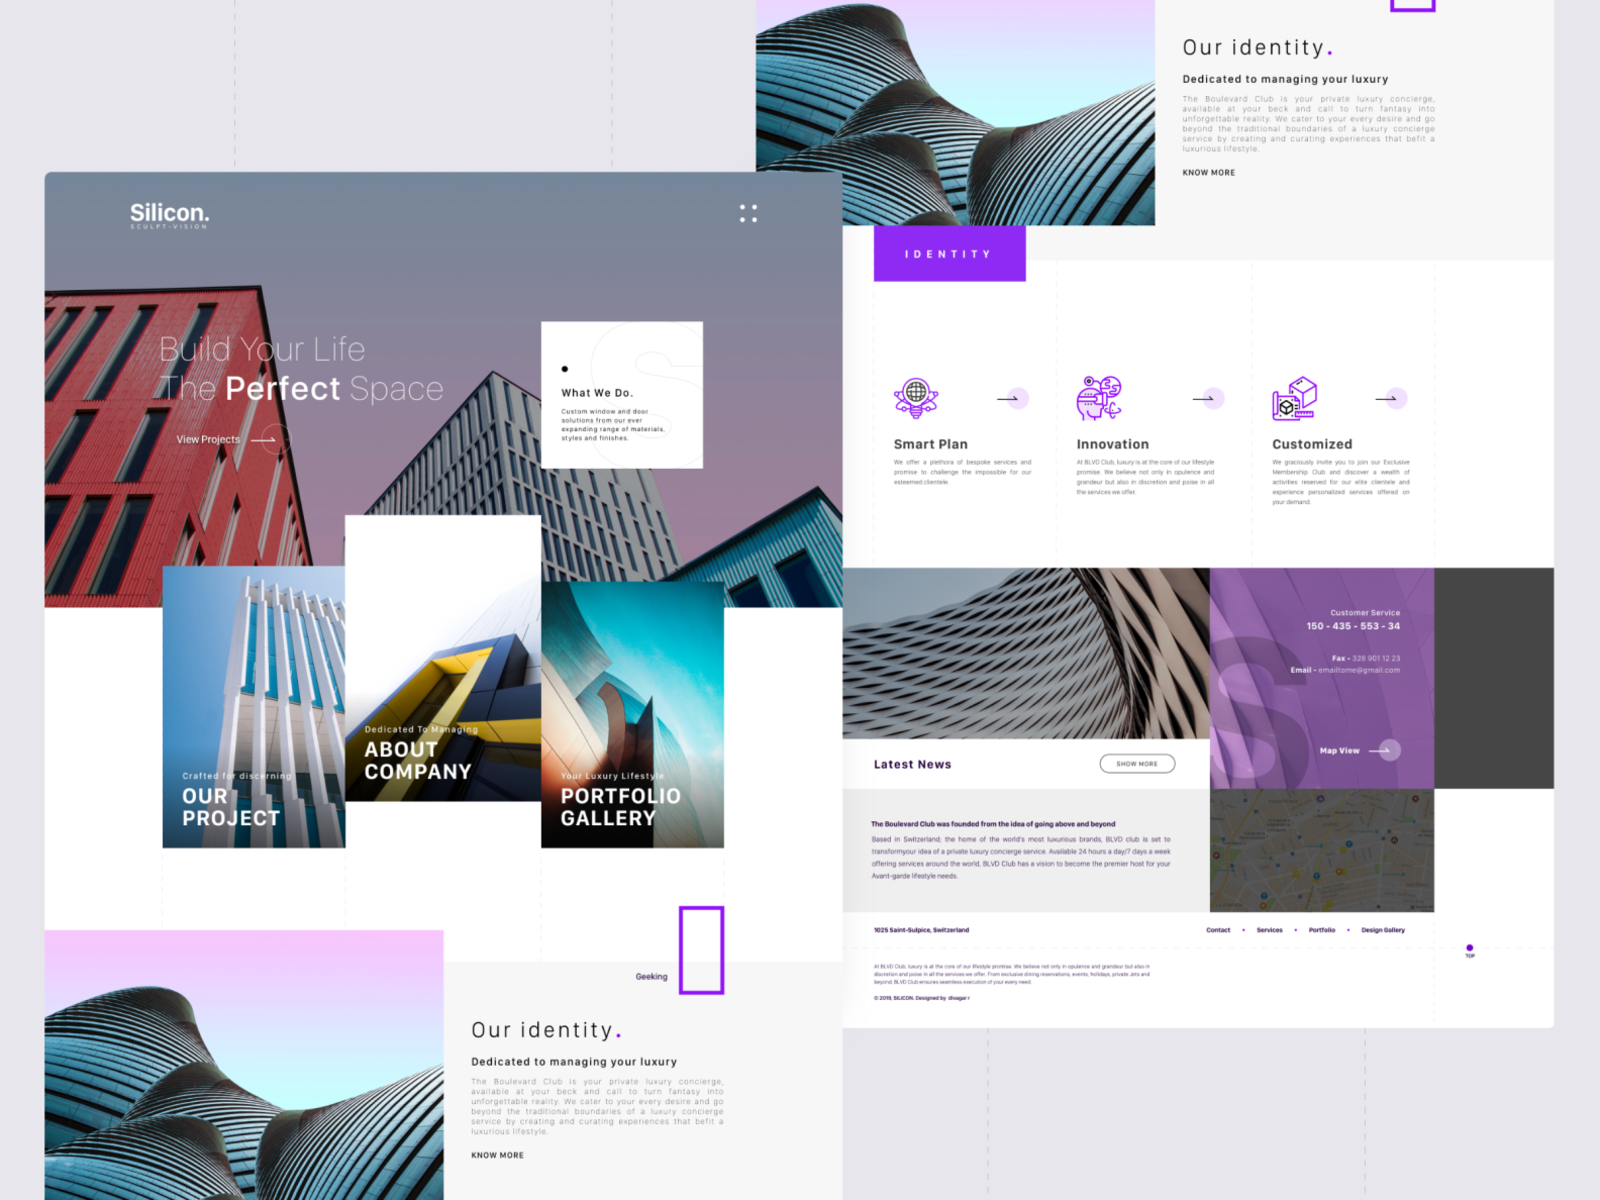Click the emailtome@gmail.com email link
Image resolution: width=1600 pixels, height=1200 pixels.
(x=1362, y=670)
